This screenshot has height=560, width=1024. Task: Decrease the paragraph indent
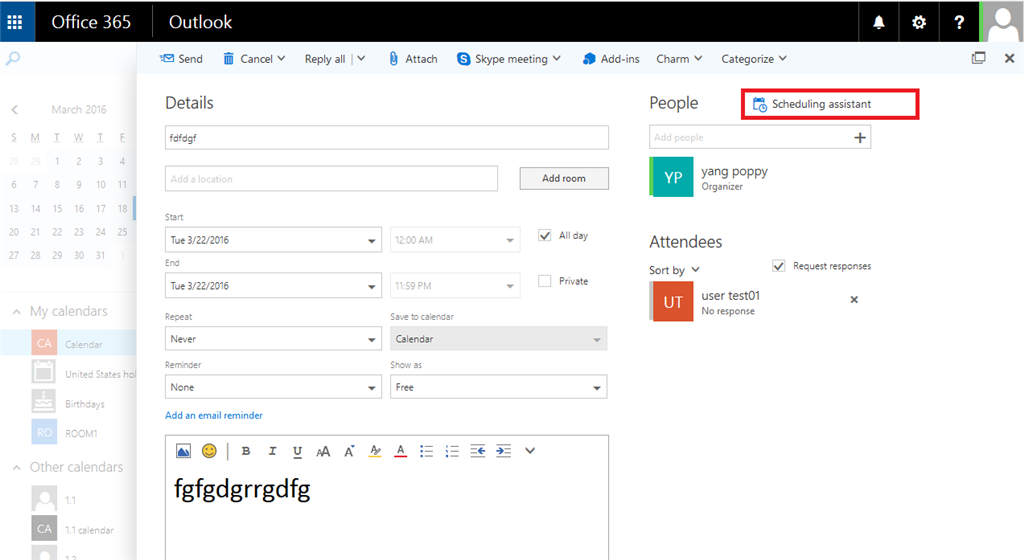(477, 451)
